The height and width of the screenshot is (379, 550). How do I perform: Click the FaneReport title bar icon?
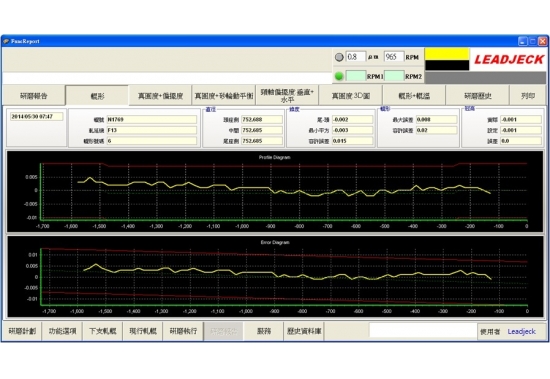tap(6, 41)
